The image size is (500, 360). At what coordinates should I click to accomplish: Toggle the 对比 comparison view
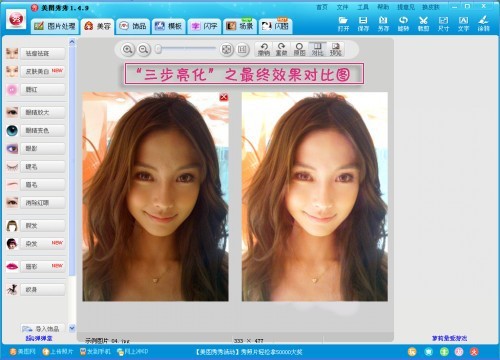(x=318, y=49)
